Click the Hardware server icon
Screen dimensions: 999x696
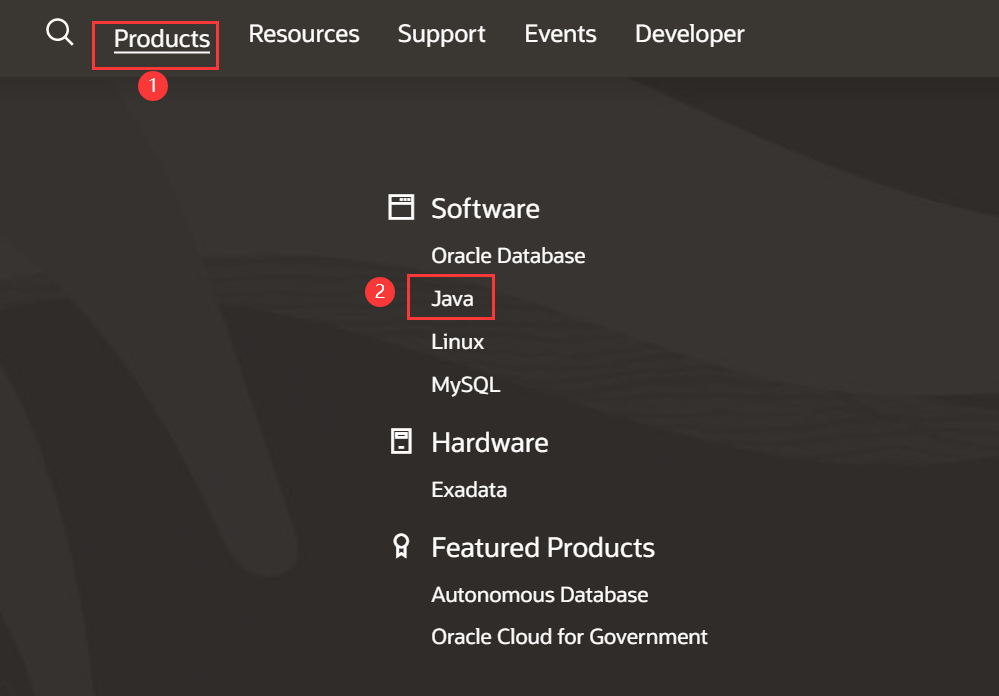pyautogui.click(x=401, y=442)
